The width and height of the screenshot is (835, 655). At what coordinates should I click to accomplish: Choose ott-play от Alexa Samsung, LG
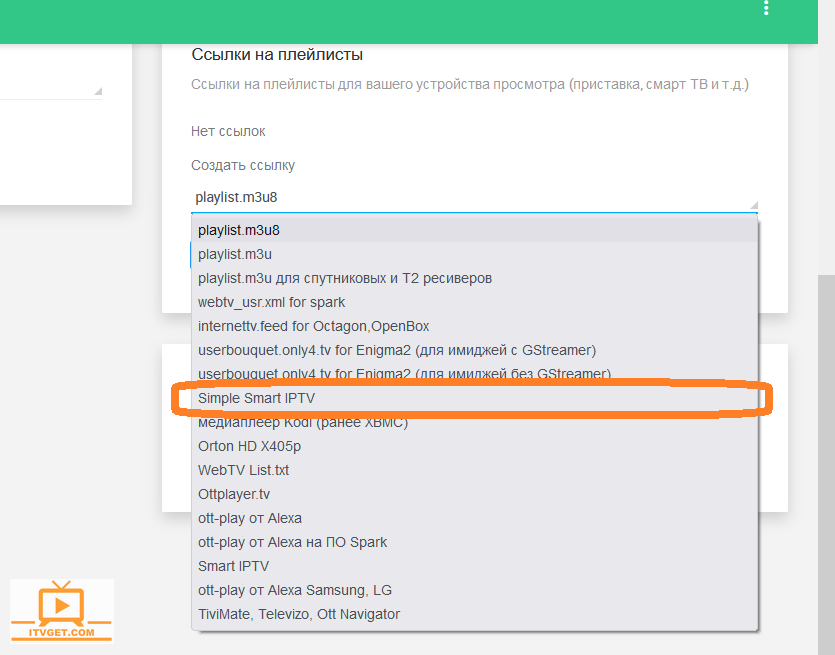pyautogui.click(x=474, y=590)
